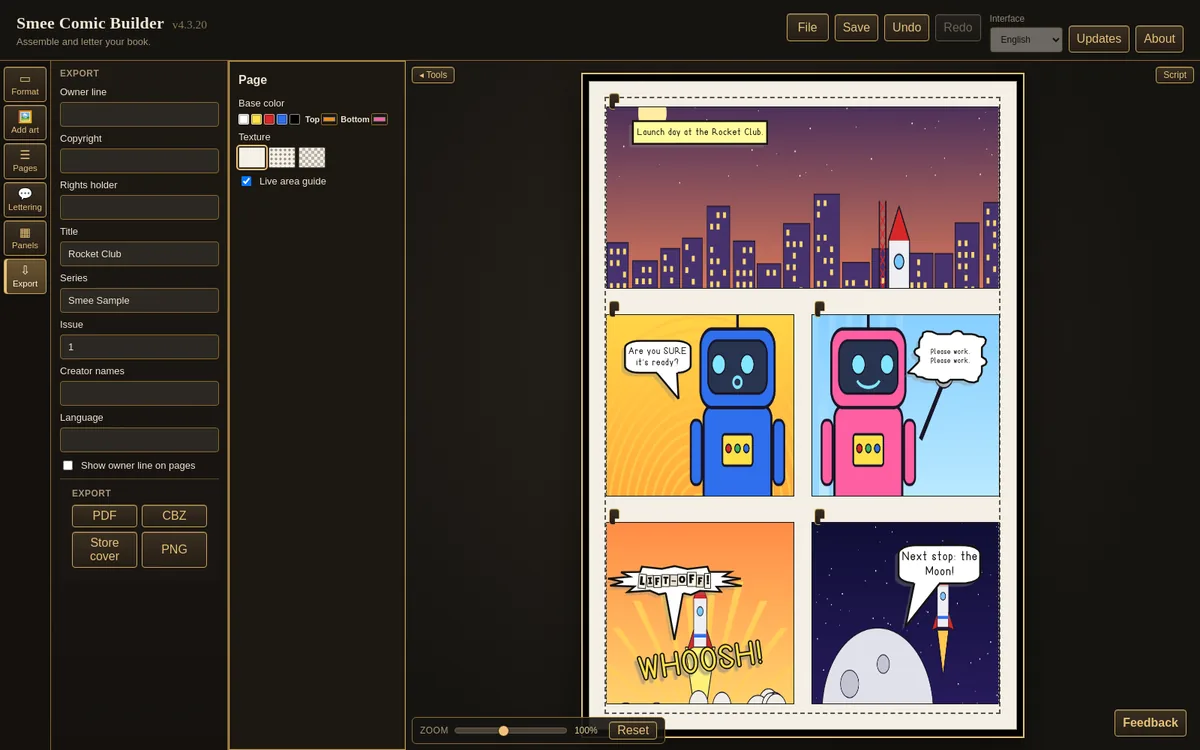Enable Show owner line on pages
Viewport: 1200px width, 750px height.
point(68,465)
